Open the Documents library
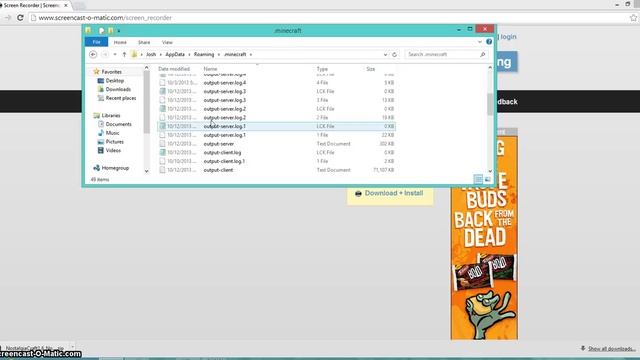 (118, 124)
